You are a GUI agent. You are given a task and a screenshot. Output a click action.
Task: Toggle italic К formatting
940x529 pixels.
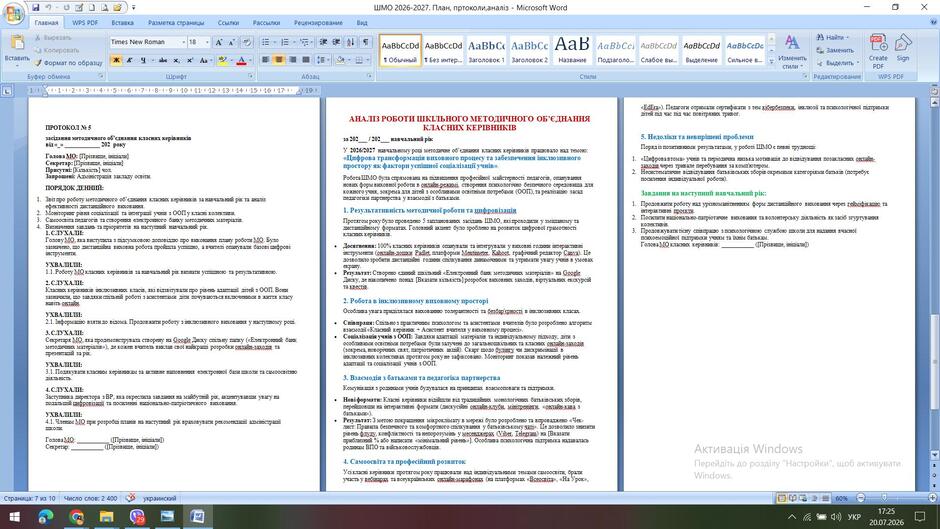(129, 61)
